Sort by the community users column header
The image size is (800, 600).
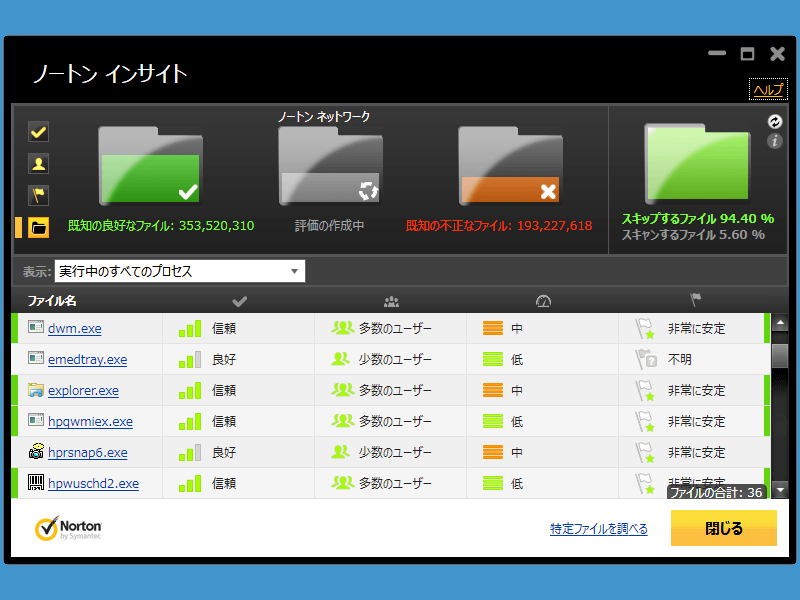pyautogui.click(x=391, y=302)
